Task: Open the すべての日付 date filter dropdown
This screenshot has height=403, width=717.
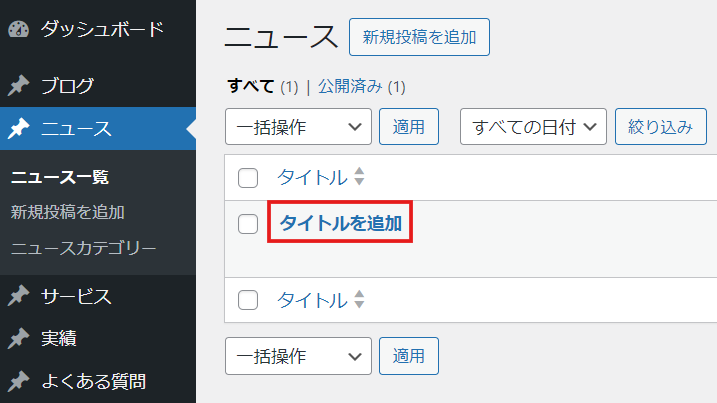Action: tap(533, 127)
